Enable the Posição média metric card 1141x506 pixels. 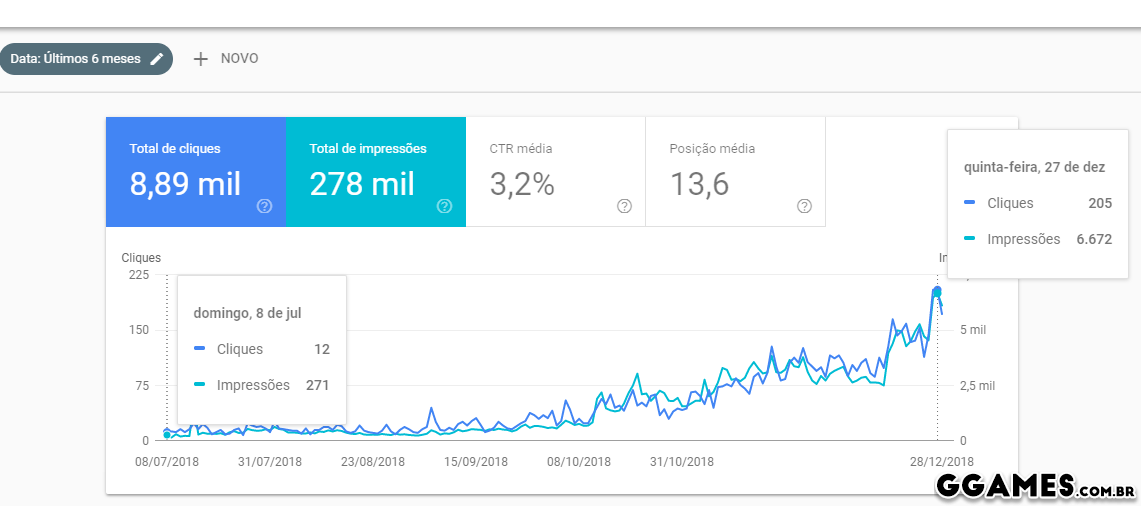tap(725, 170)
